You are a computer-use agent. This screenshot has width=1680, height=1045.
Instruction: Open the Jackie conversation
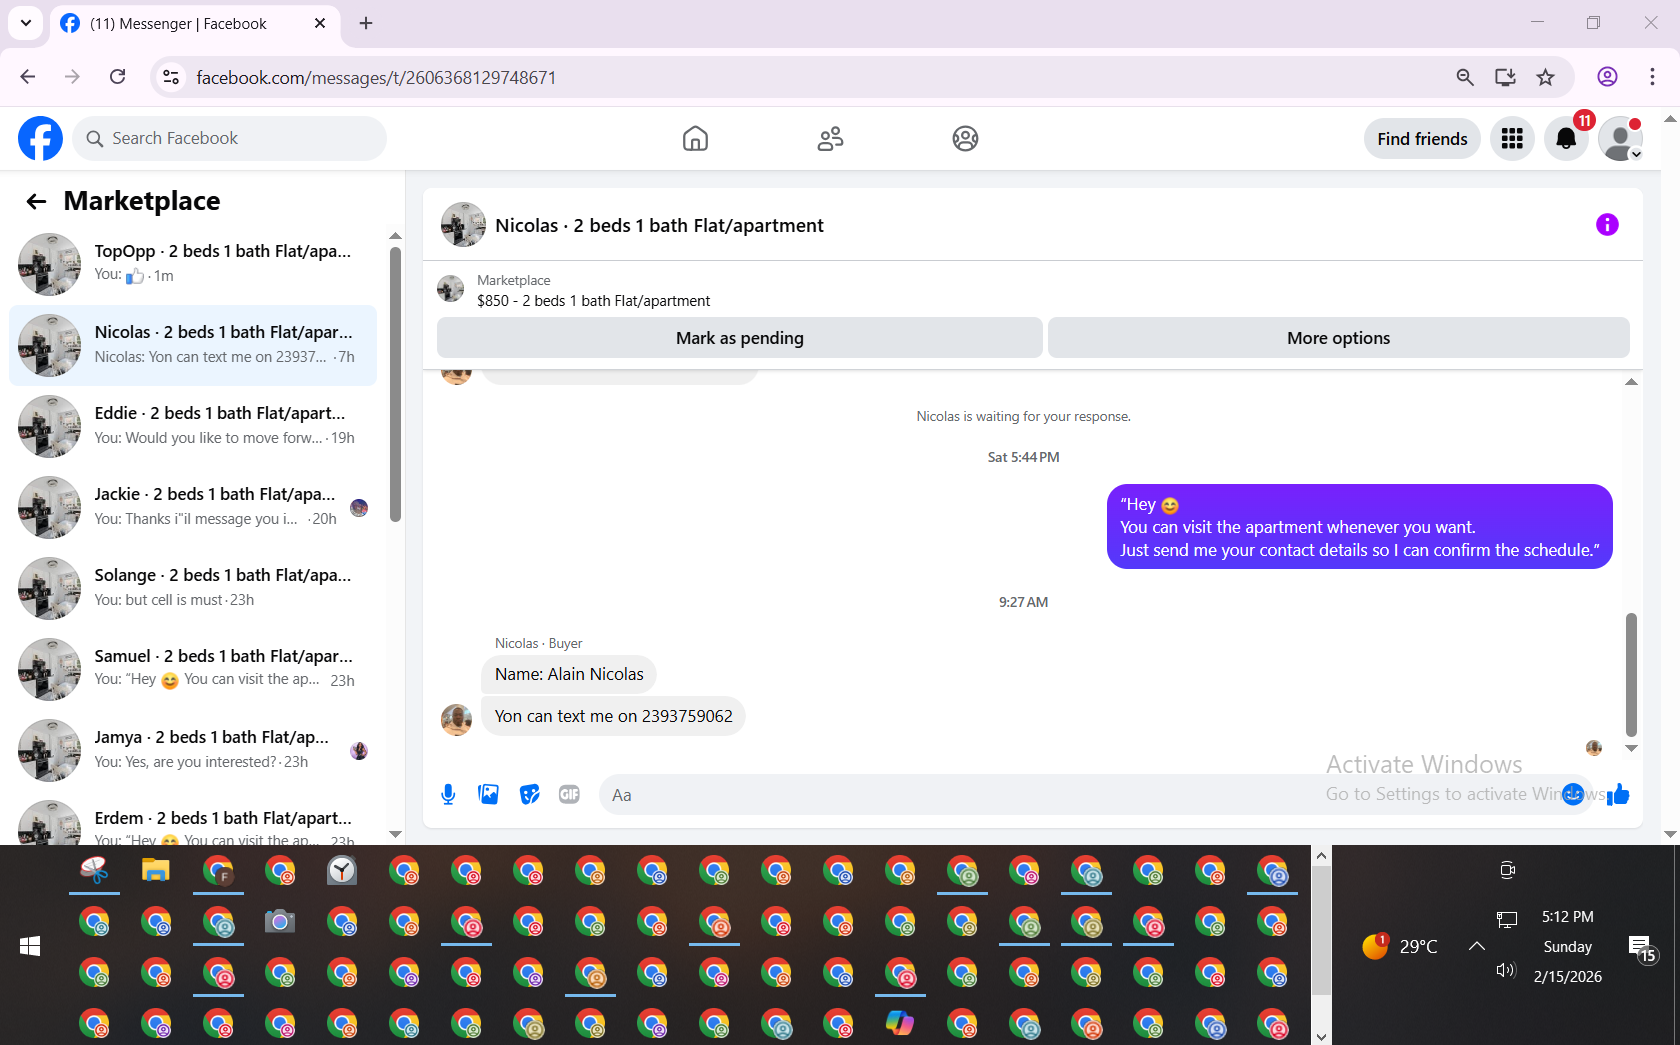193,507
